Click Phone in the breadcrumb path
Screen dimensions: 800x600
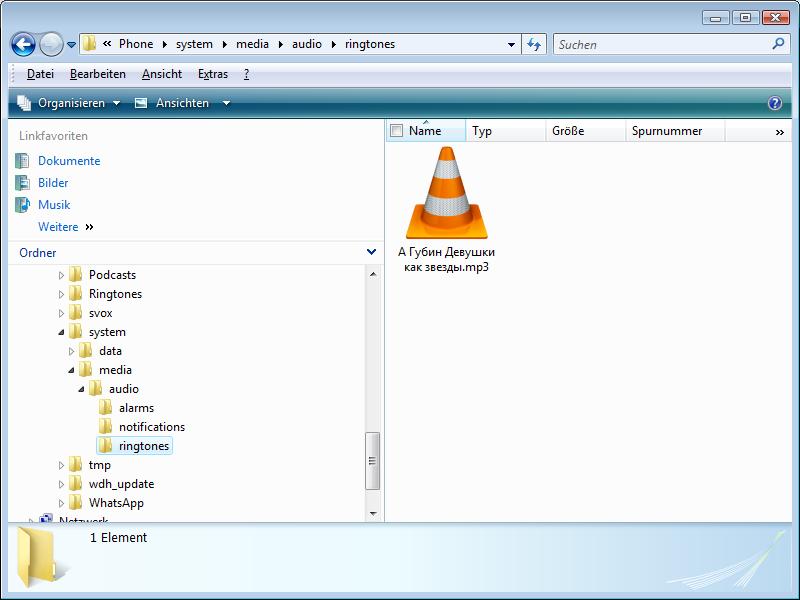click(136, 44)
